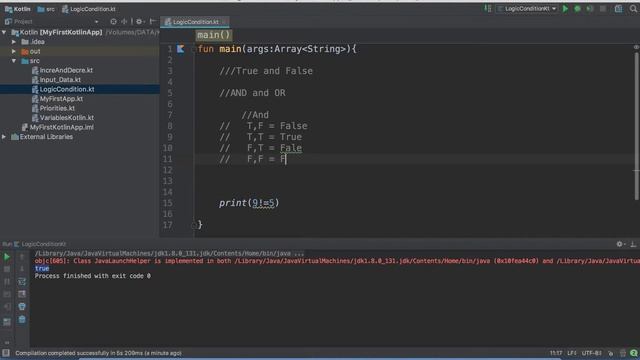This screenshot has height=360, width=640.
Task: Click the Exit icon in Run panel
Action: click(7, 307)
